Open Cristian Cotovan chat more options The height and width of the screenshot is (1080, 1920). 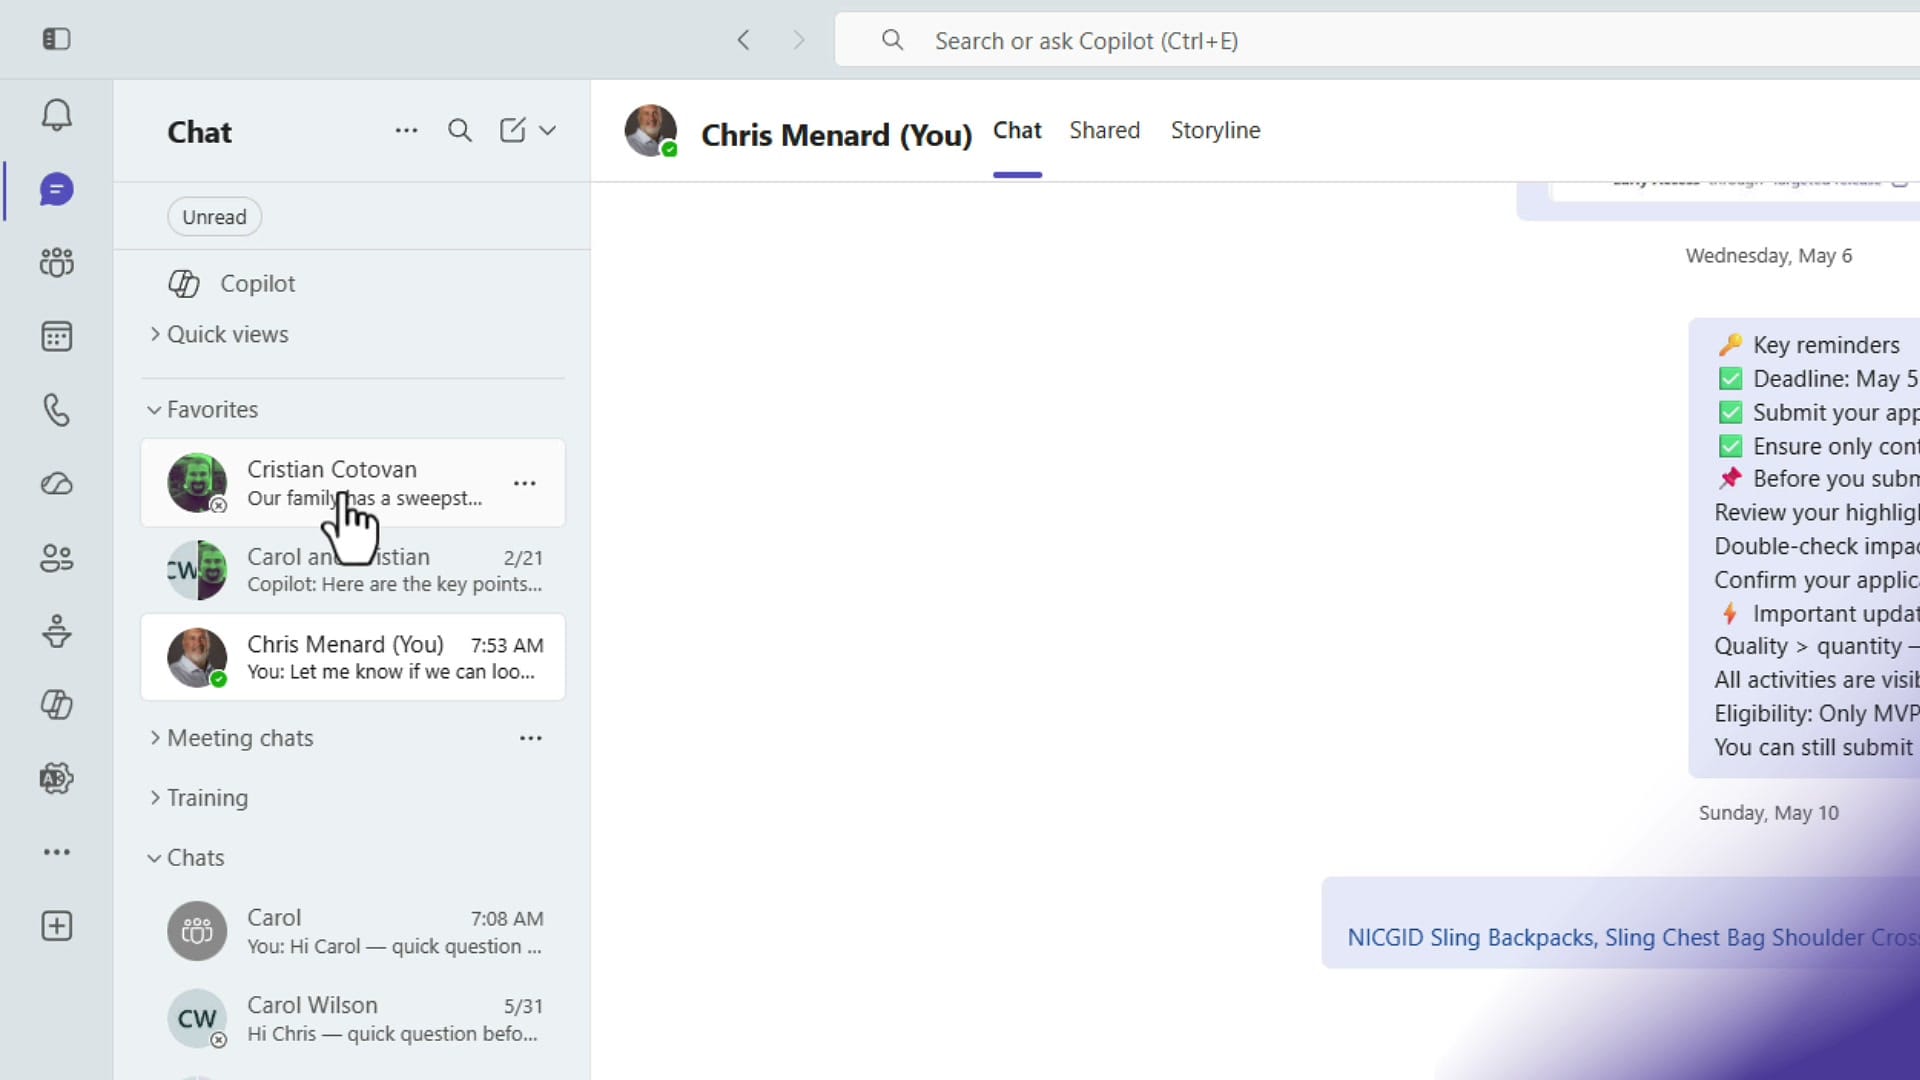click(x=525, y=483)
